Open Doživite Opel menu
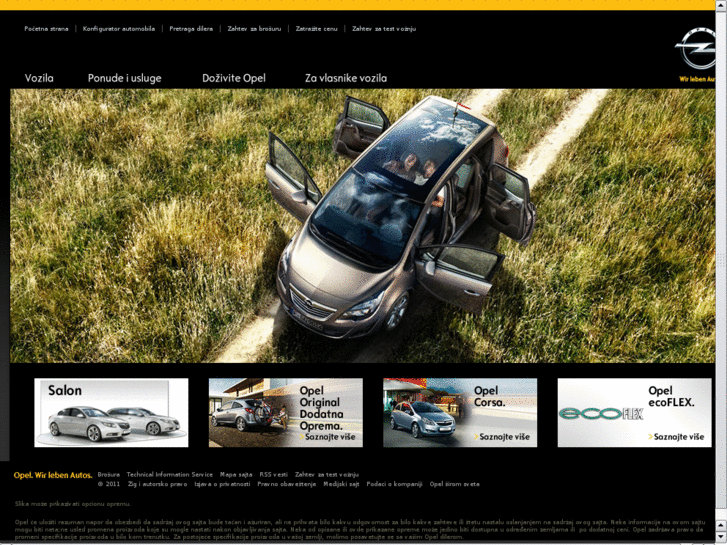This screenshot has height=545, width=727. 234,78
